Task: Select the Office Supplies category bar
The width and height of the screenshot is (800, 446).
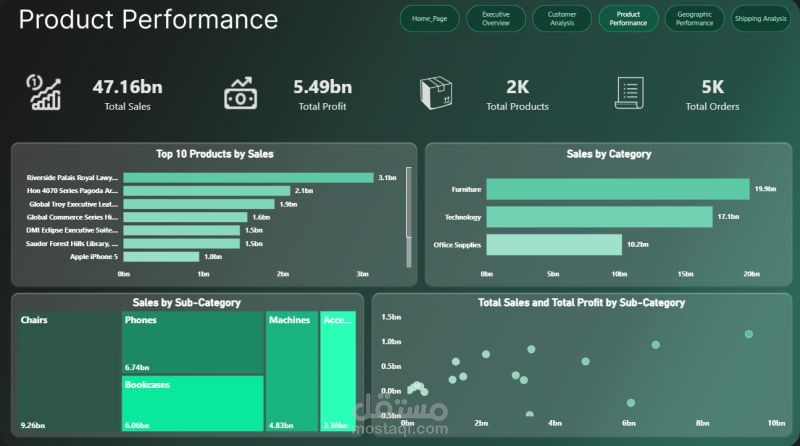Action: pos(554,245)
